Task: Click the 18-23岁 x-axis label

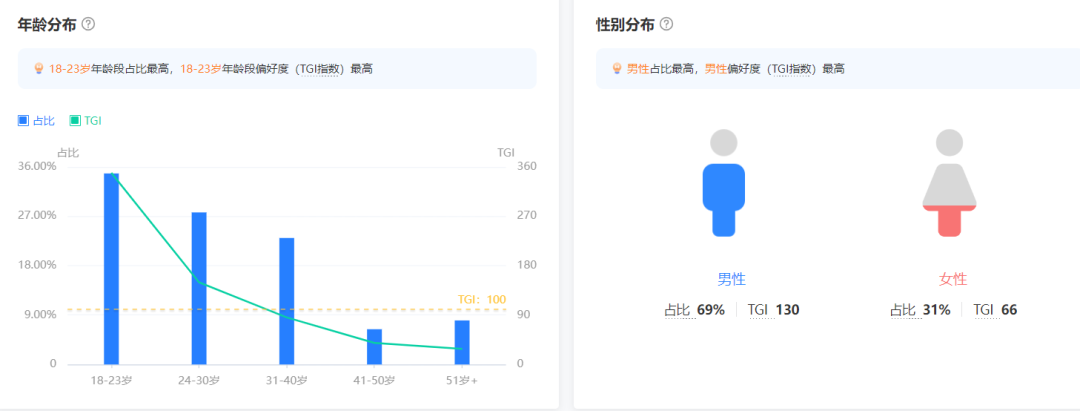Action: pyautogui.click(x=111, y=381)
